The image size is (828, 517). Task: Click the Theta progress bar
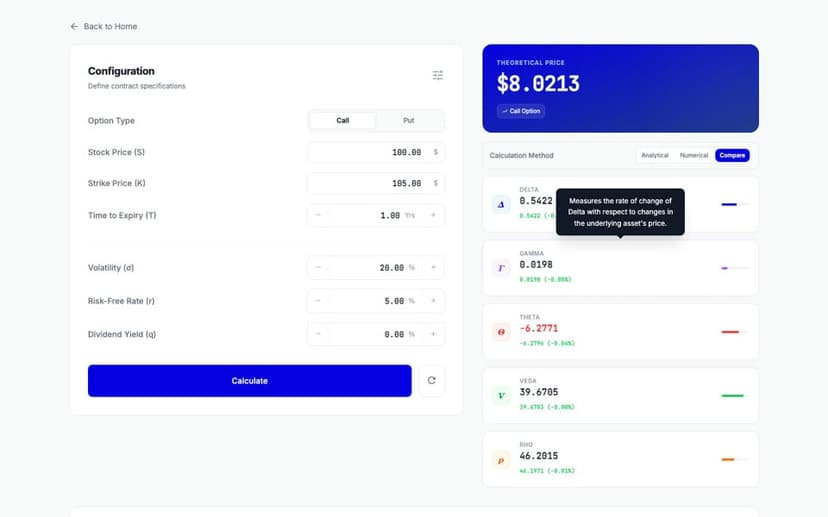click(735, 332)
